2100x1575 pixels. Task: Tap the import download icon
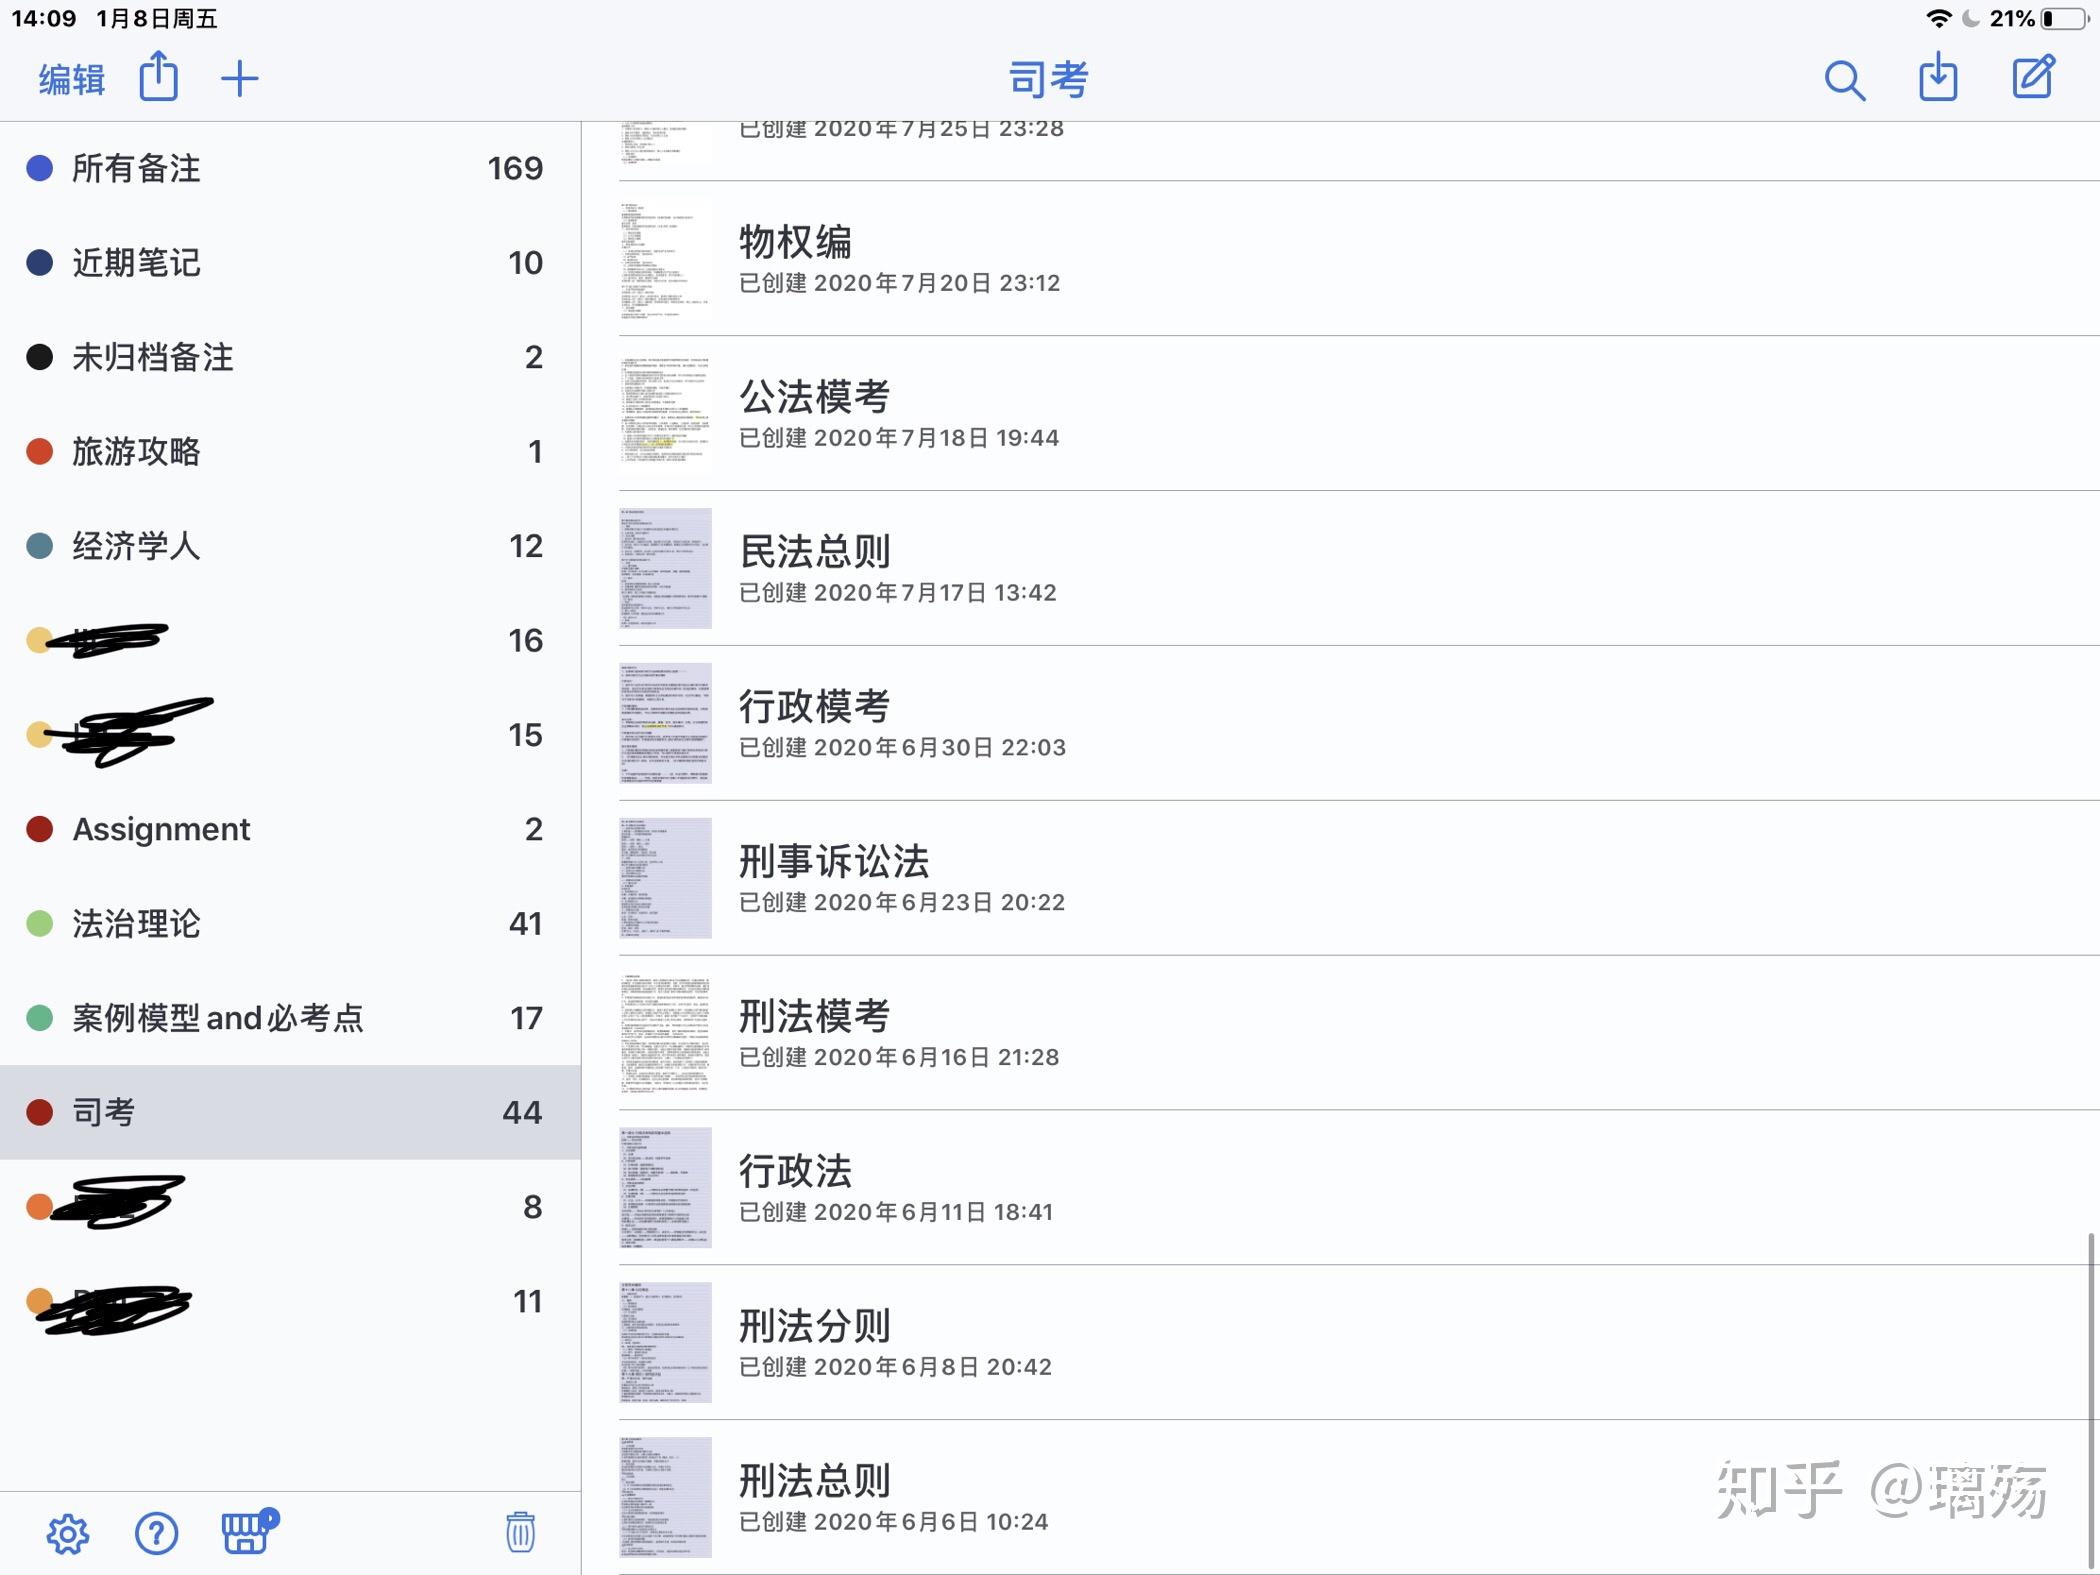point(1938,77)
